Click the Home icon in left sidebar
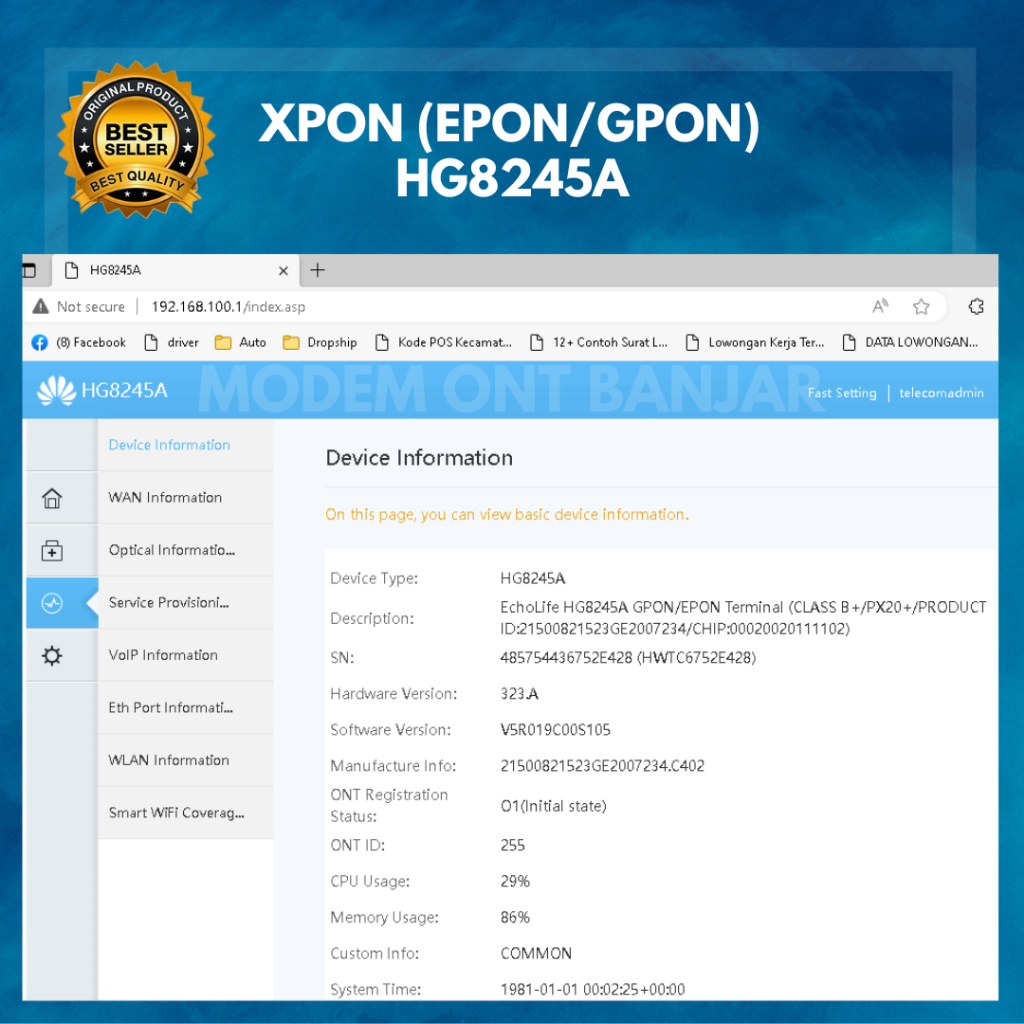The image size is (1024, 1024). click(52, 498)
